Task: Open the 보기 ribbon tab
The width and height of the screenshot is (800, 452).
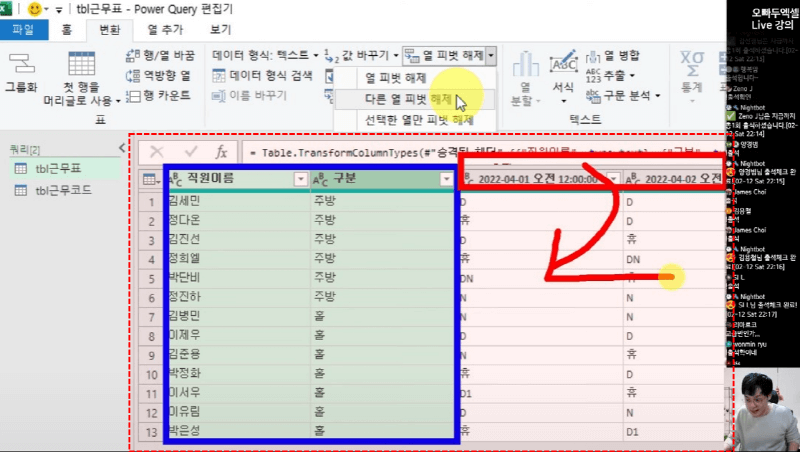Action: click(220, 30)
